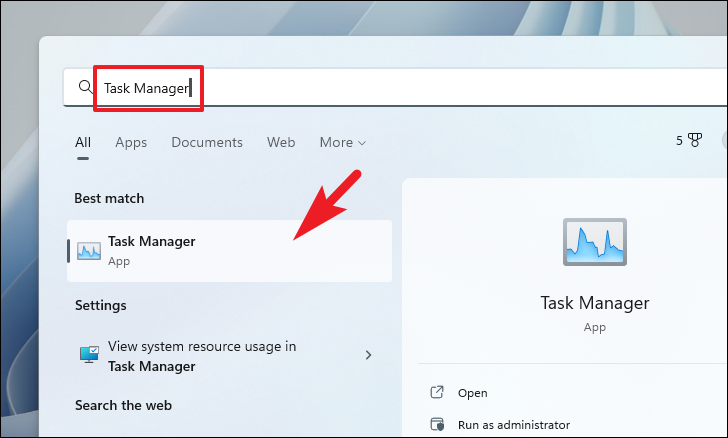The height and width of the screenshot is (438, 728).
Task: Click the Search the web heading
Action: 124,405
